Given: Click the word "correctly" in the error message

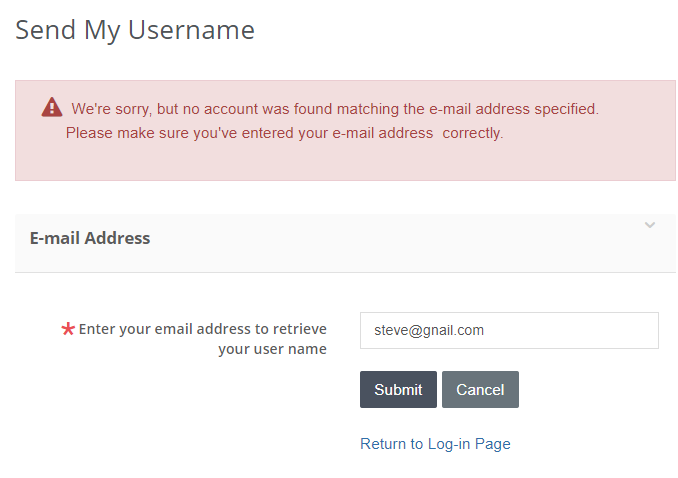Looking at the screenshot, I should click(472, 132).
